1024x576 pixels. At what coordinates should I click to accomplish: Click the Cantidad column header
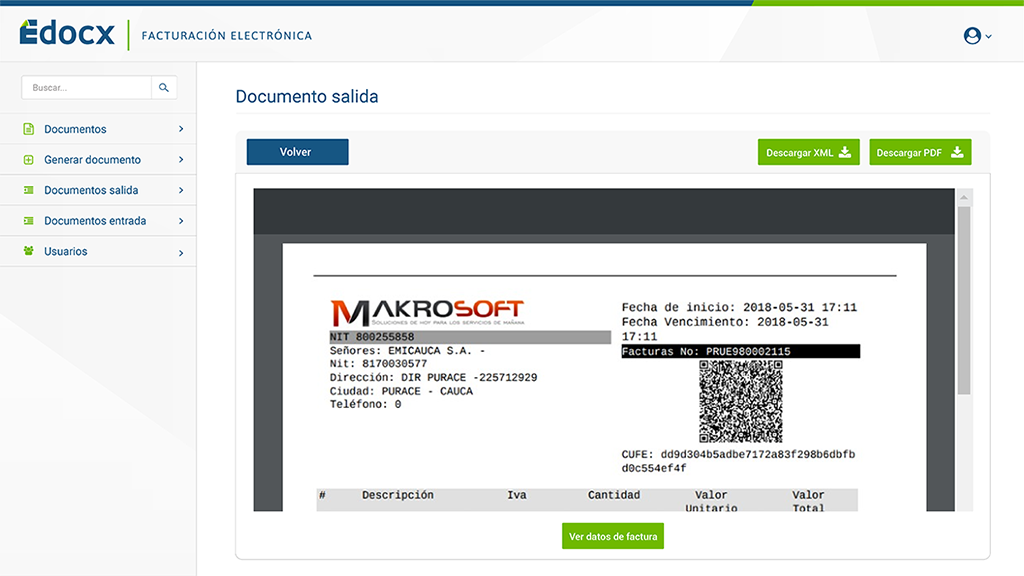[x=614, y=495]
